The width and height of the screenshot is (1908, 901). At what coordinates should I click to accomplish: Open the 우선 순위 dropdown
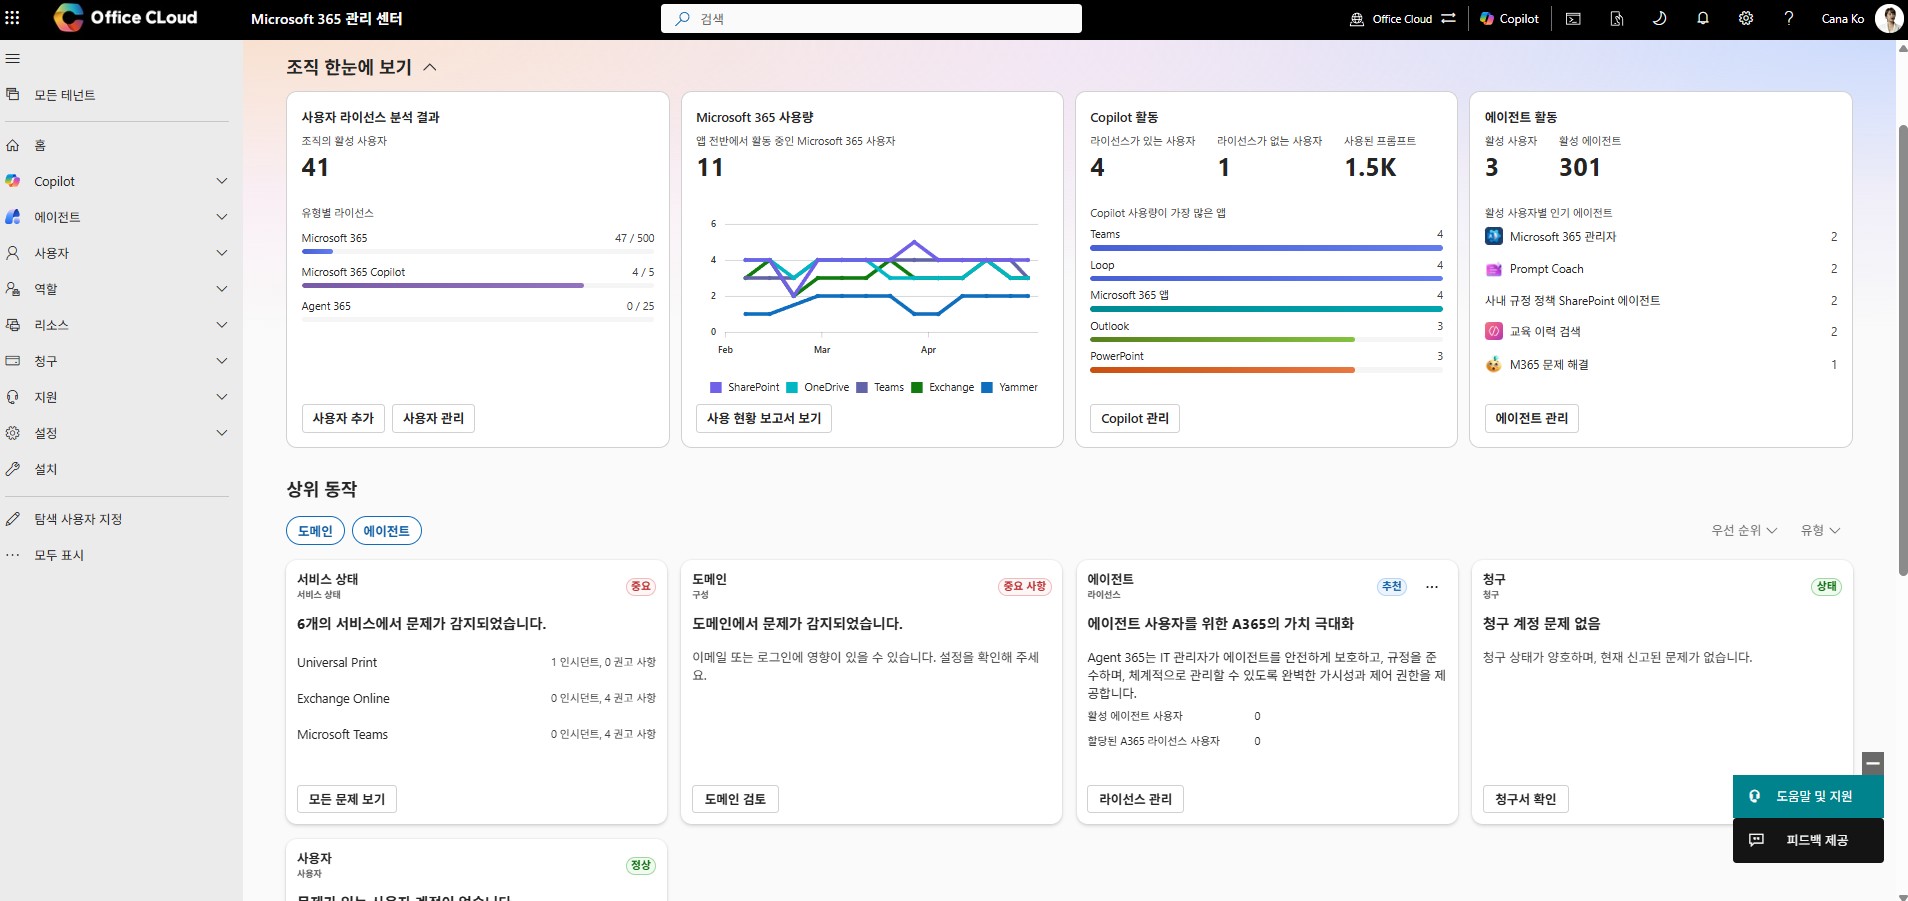1744,530
